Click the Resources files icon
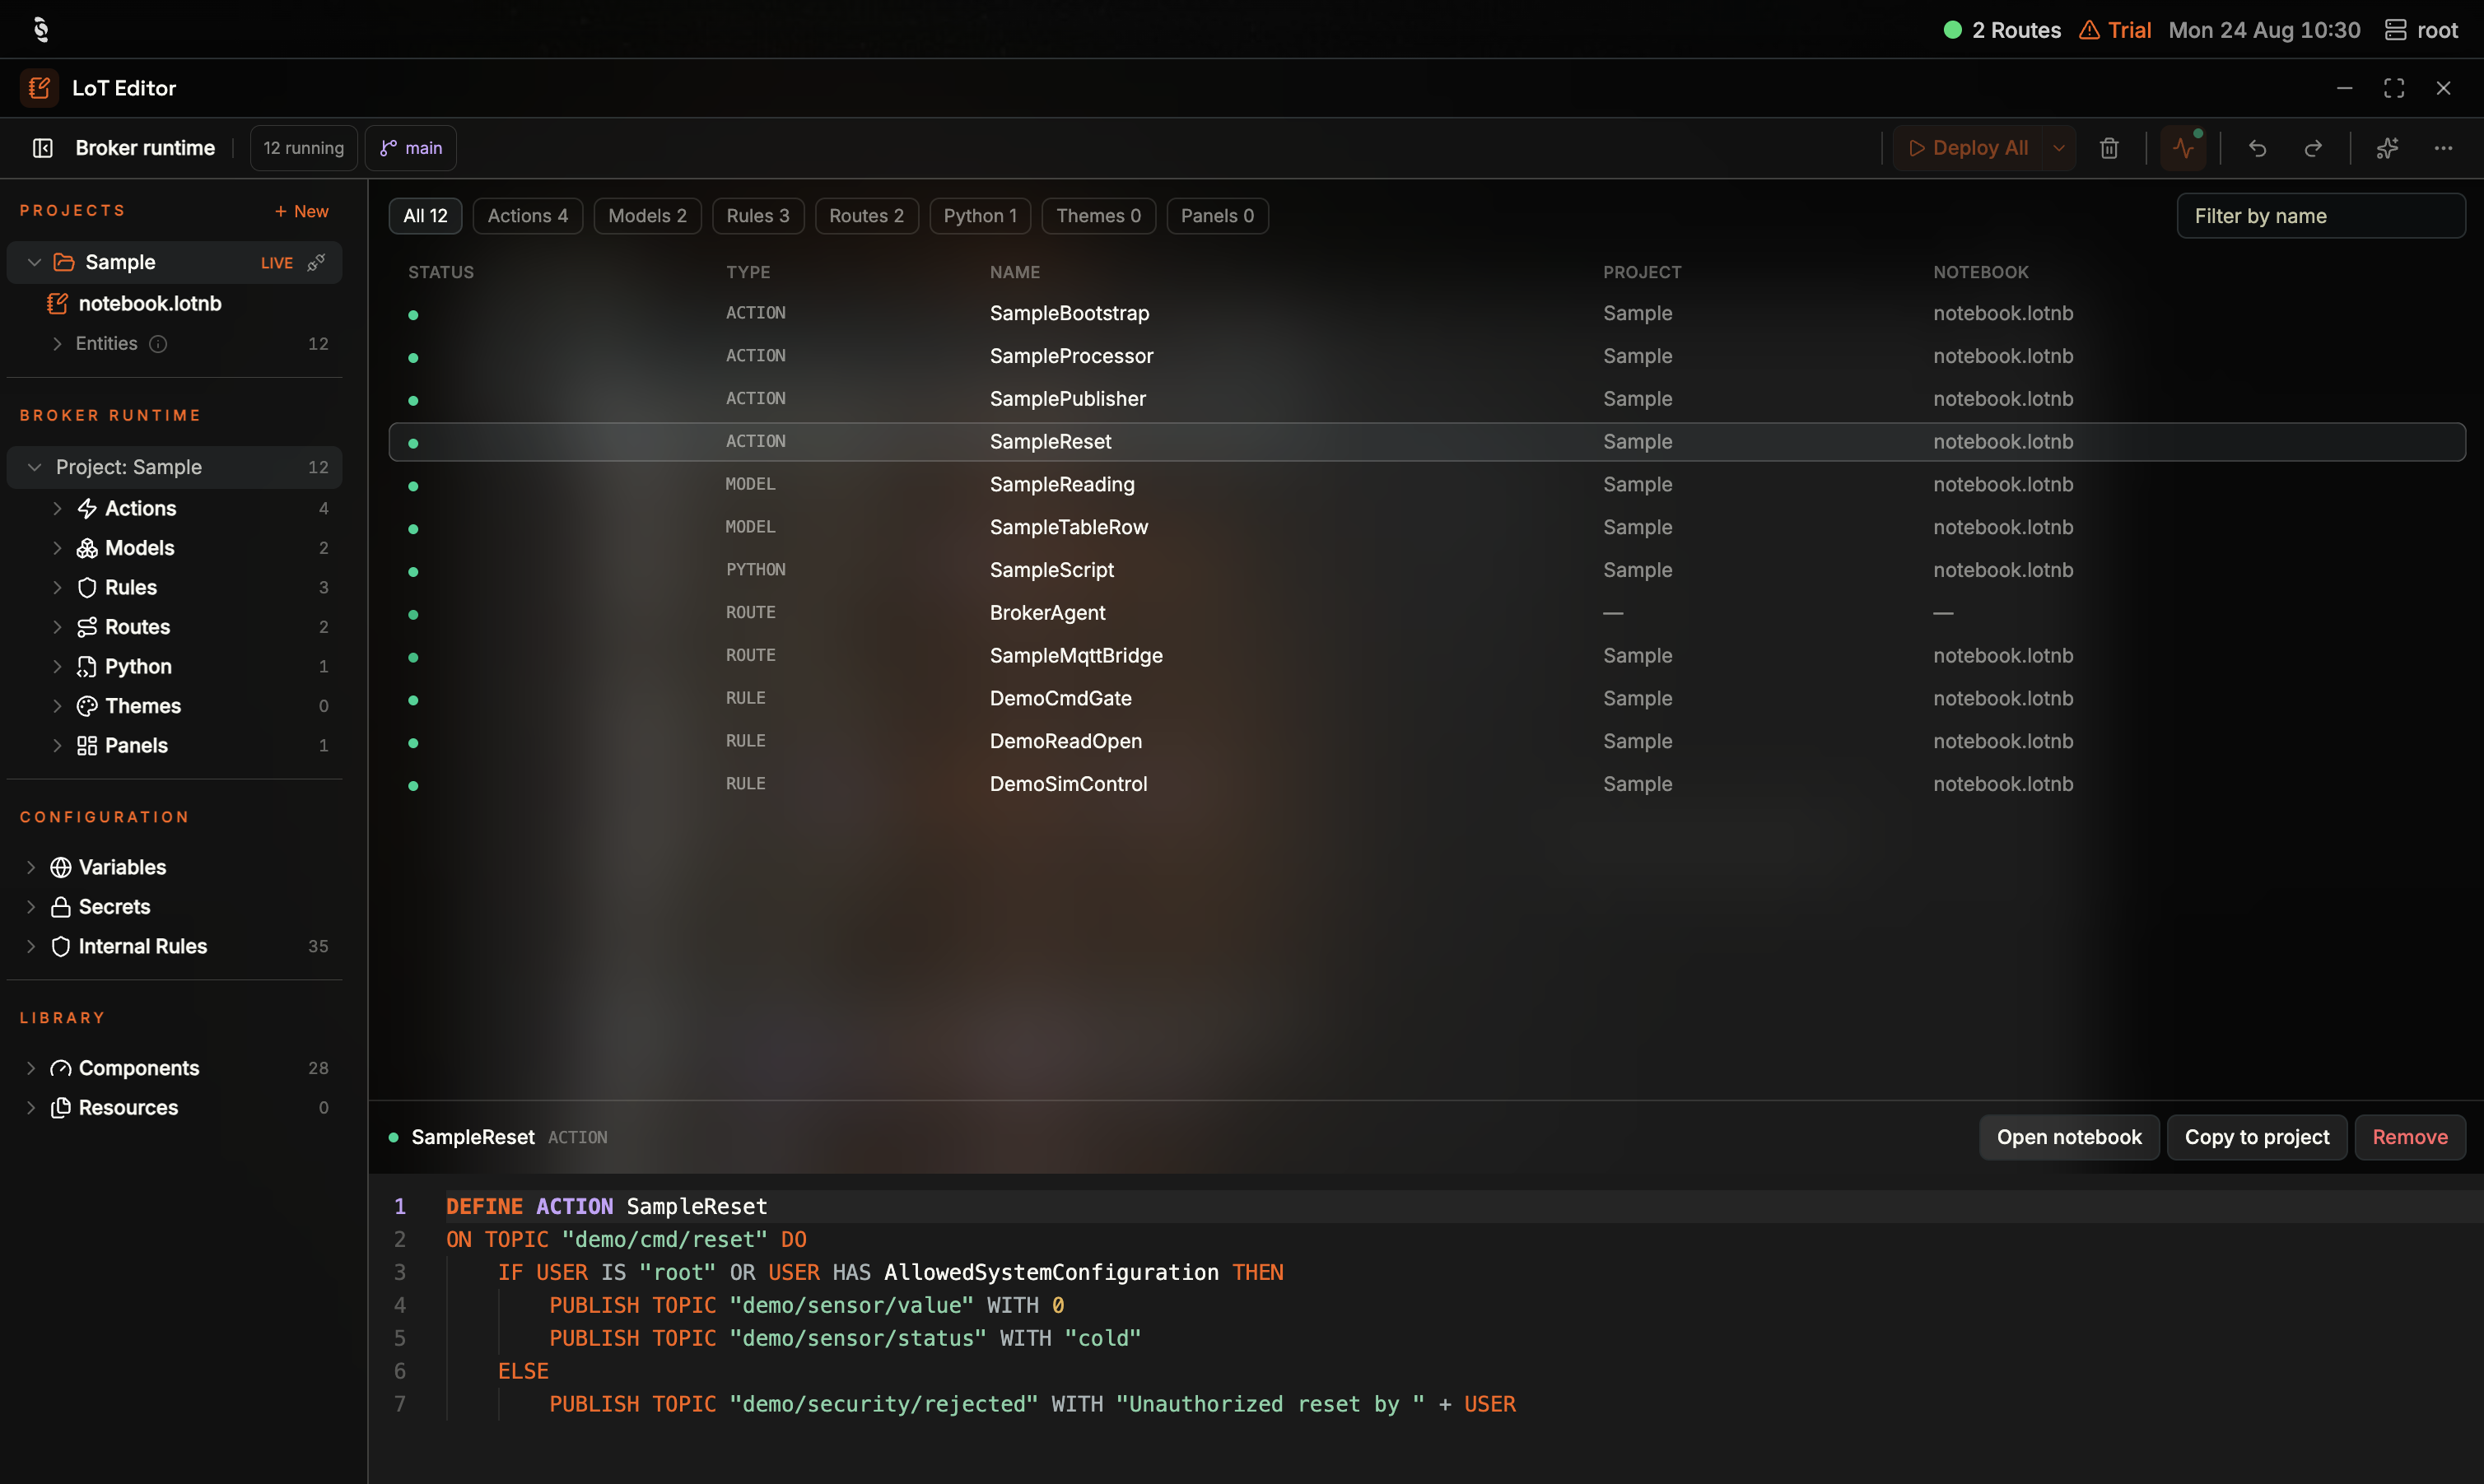The image size is (2484, 1484). pos(60,1108)
